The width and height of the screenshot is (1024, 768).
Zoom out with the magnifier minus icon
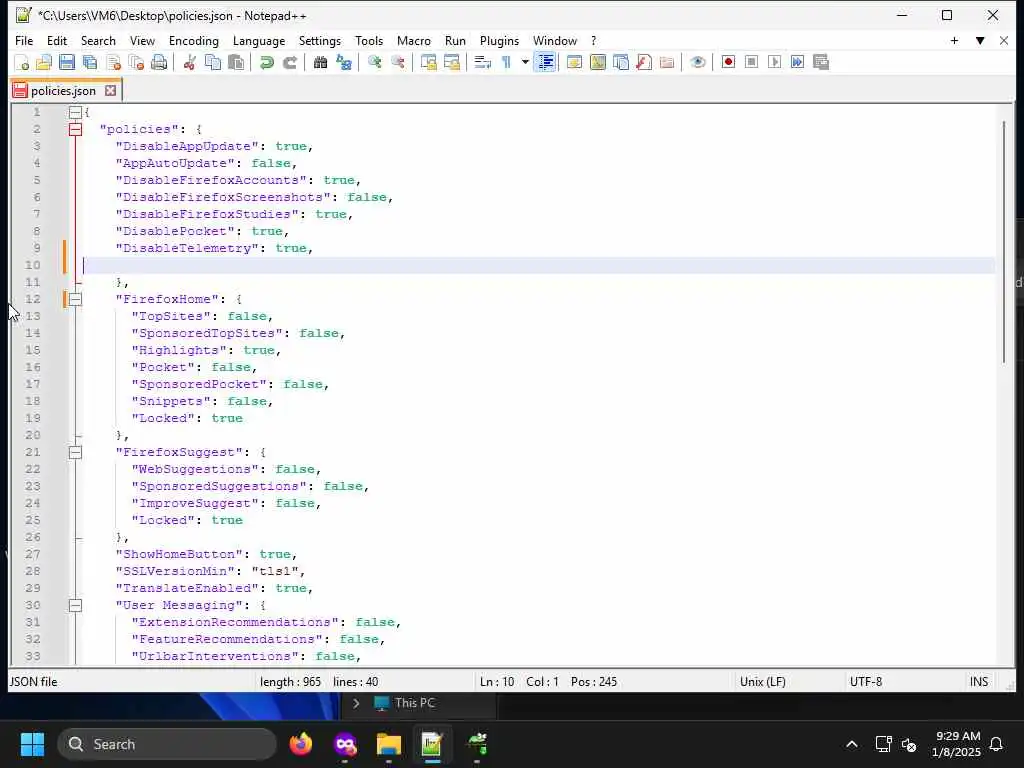click(x=398, y=62)
